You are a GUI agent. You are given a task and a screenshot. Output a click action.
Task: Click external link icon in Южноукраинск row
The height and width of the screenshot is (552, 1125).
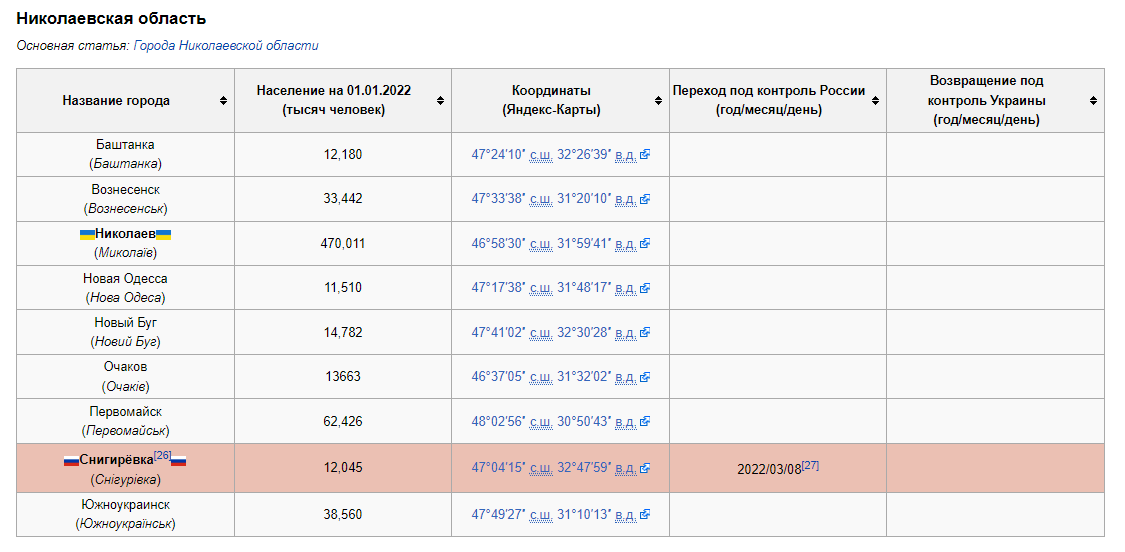645,514
